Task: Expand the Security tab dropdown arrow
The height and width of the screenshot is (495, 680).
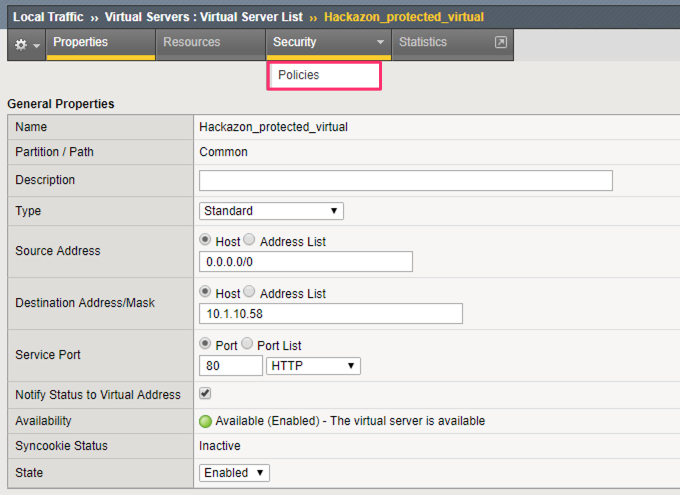Action: point(380,42)
